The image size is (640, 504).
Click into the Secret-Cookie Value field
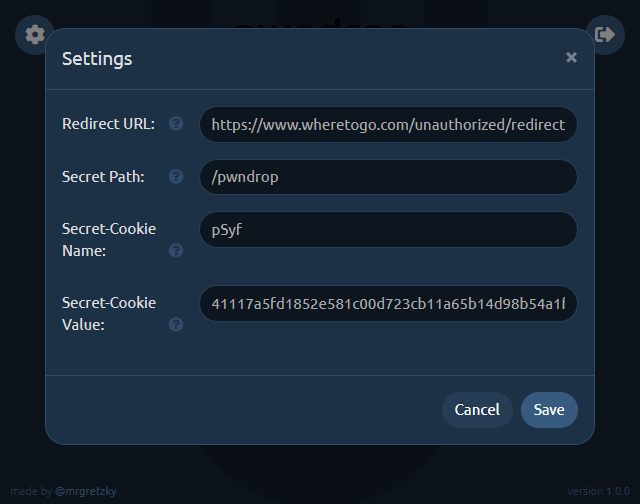(388, 304)
